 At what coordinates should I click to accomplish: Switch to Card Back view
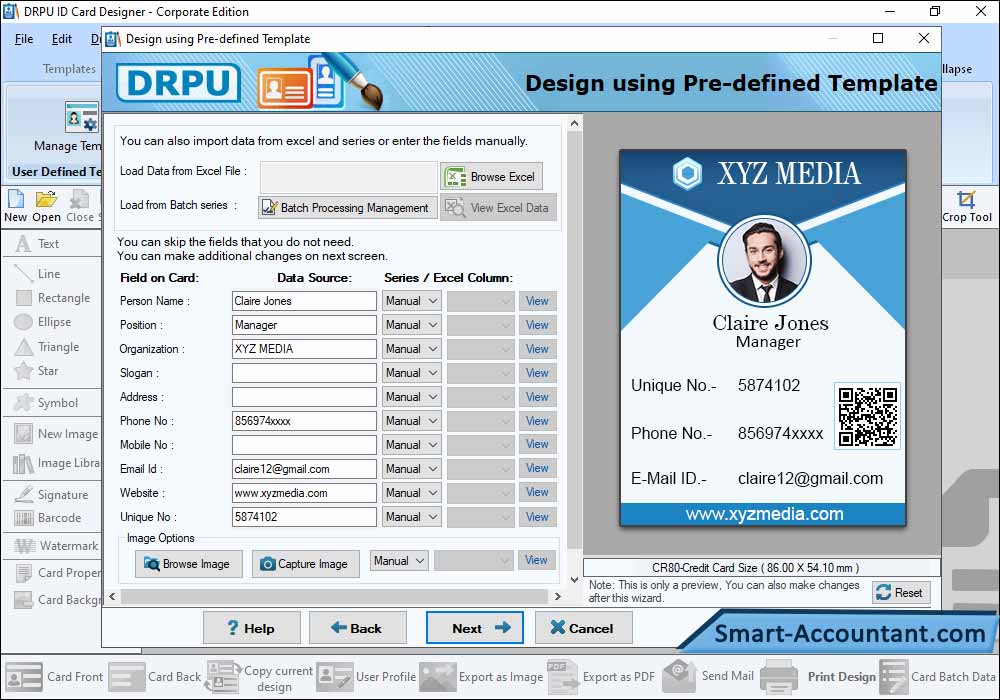pyautogui.click(x=154, y=676)
